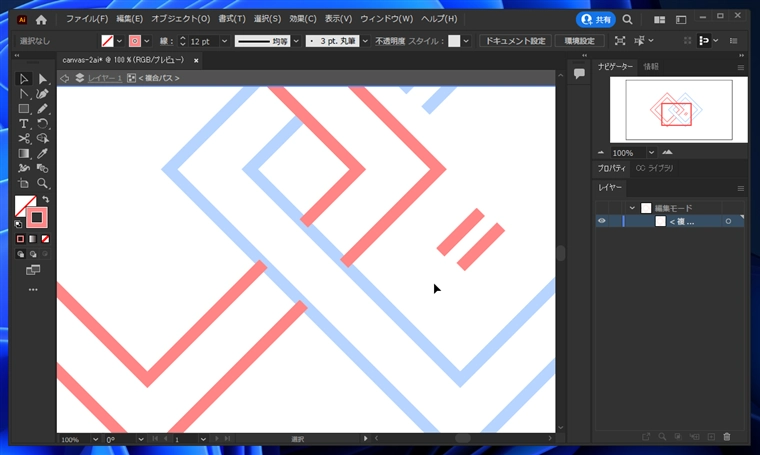Click the pink stroke swatch in toolbar
Image resolution: width=760 pixels, height=455 pixels.
click(37, 218)
